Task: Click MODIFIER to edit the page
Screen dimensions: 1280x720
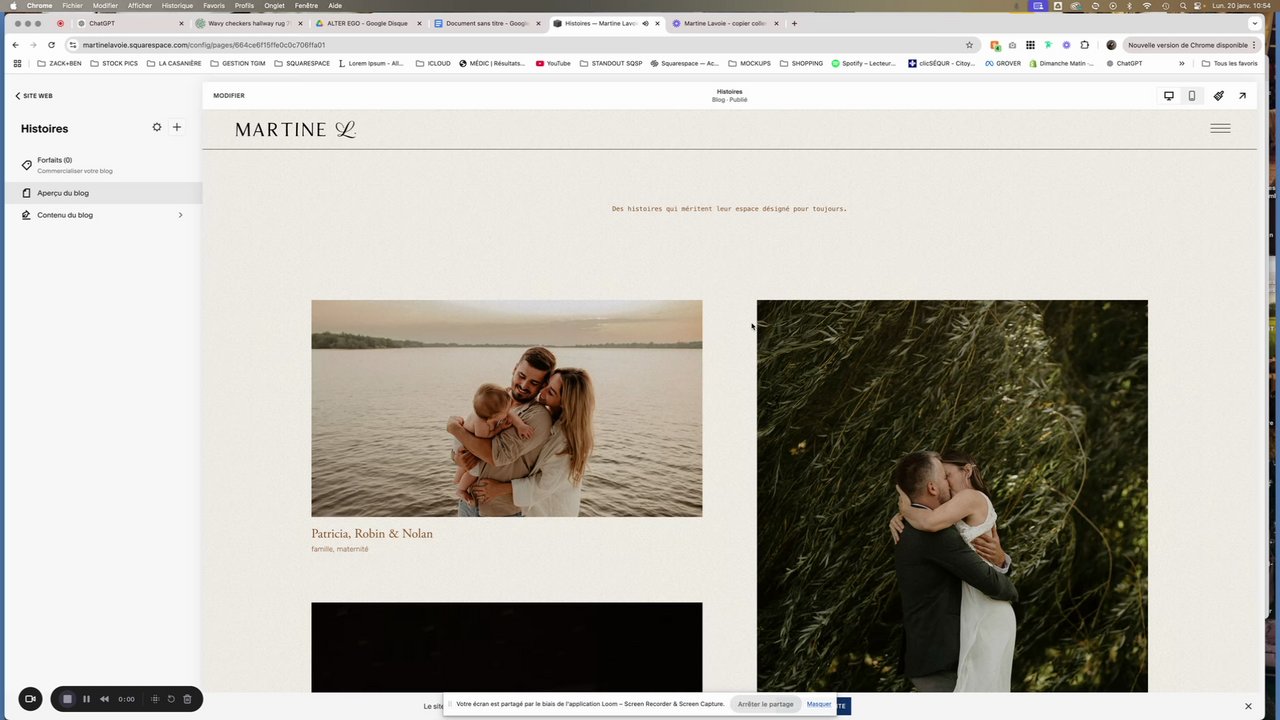Action: pos(229,96)
